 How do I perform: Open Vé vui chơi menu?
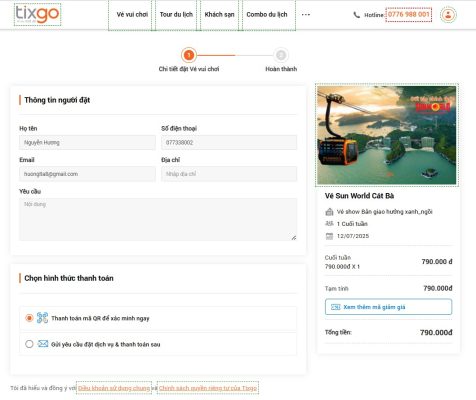(x=132, y=15)
